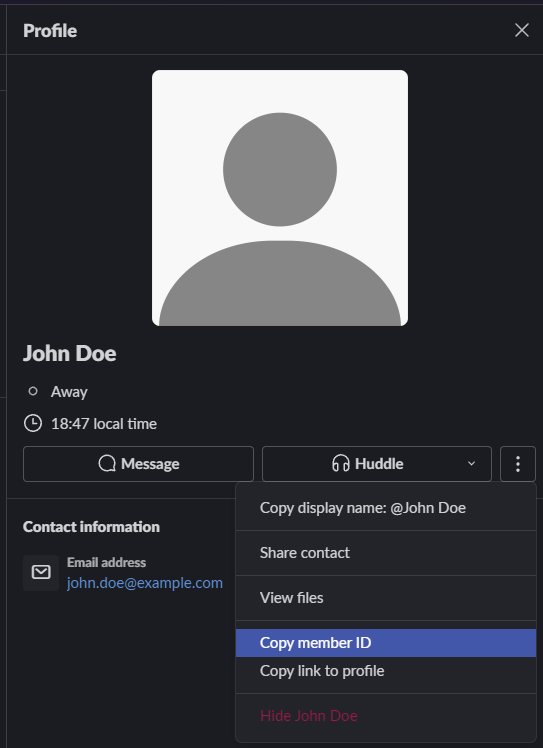Select Copy link to profile
543x748 pixels.
coord(386,671)
